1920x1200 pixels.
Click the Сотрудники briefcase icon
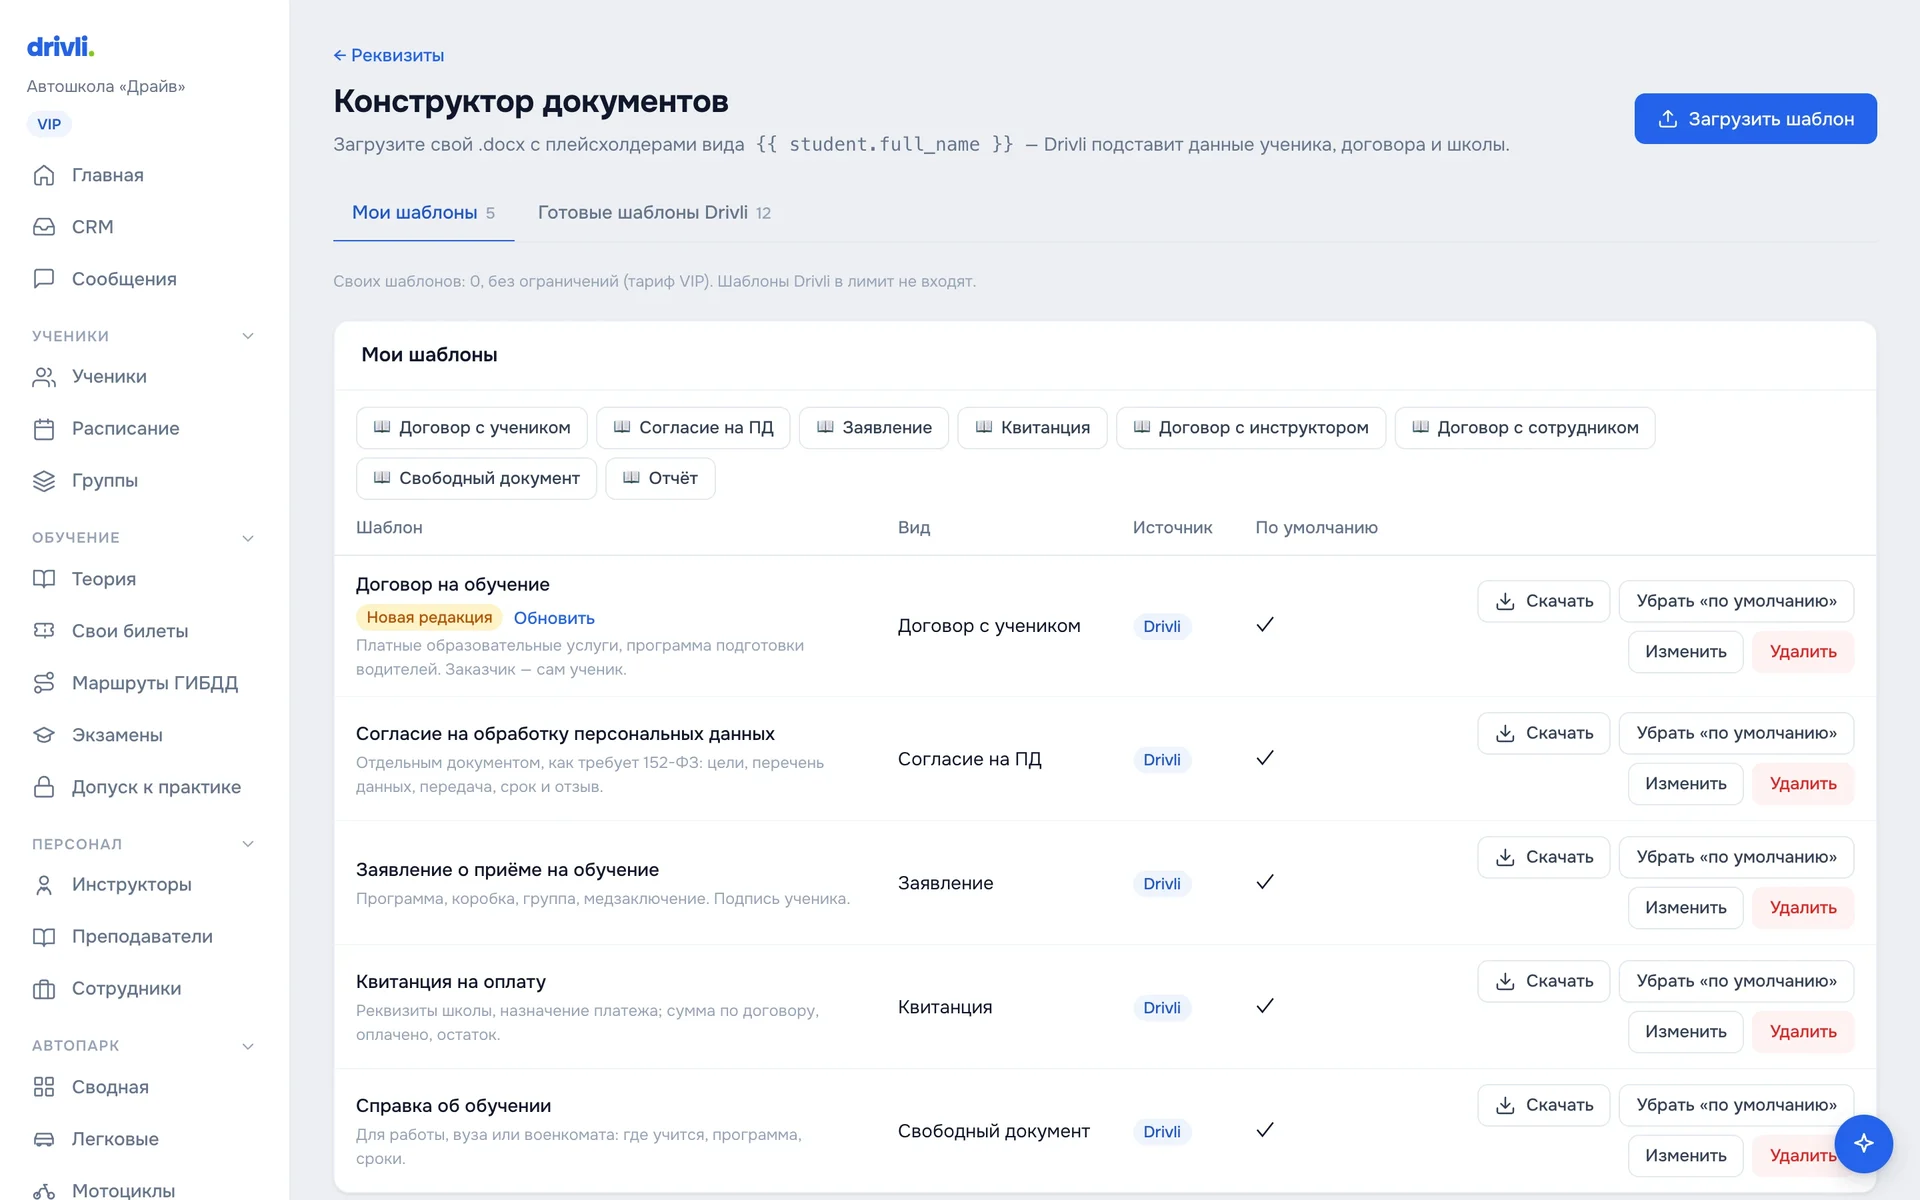44,989
